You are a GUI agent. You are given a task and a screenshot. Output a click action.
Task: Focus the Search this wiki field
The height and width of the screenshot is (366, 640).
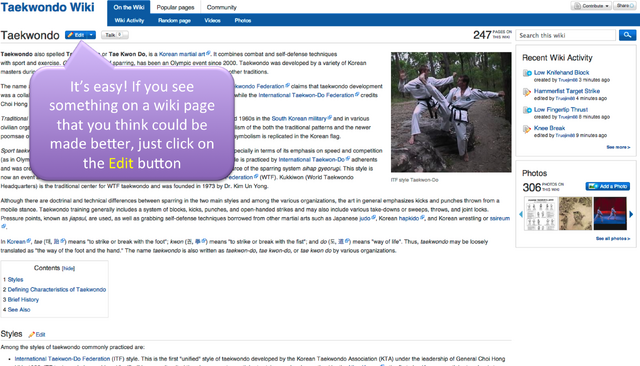[565, 35]
